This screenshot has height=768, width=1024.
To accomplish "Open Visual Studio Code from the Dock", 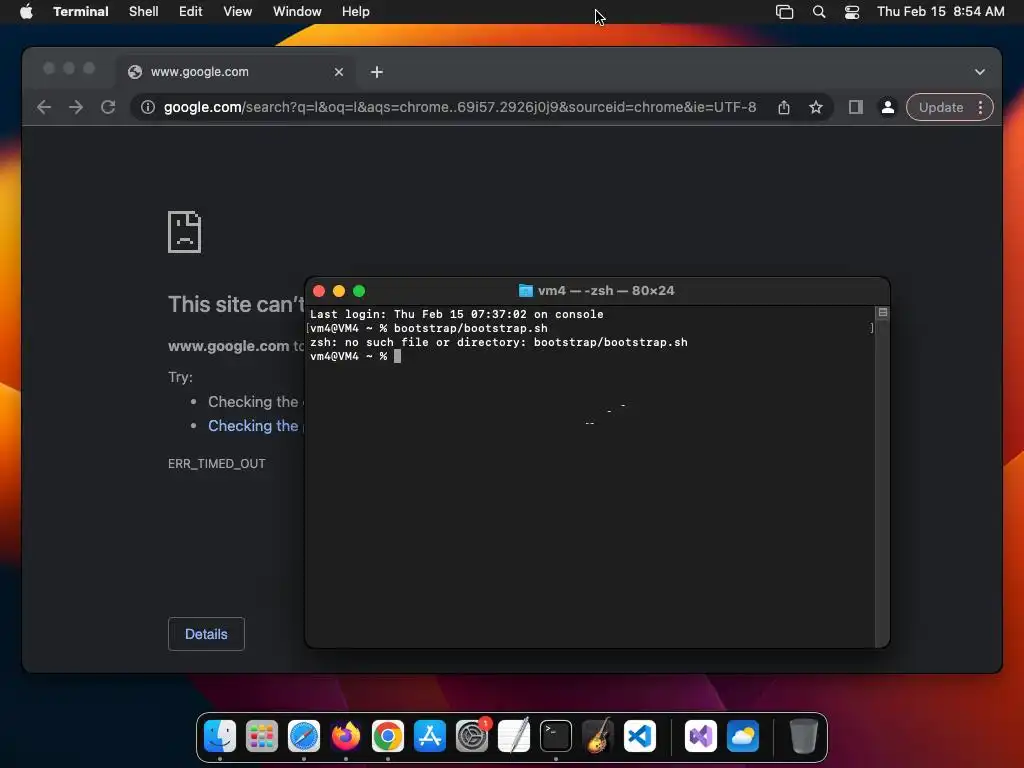I will (639, 737).
